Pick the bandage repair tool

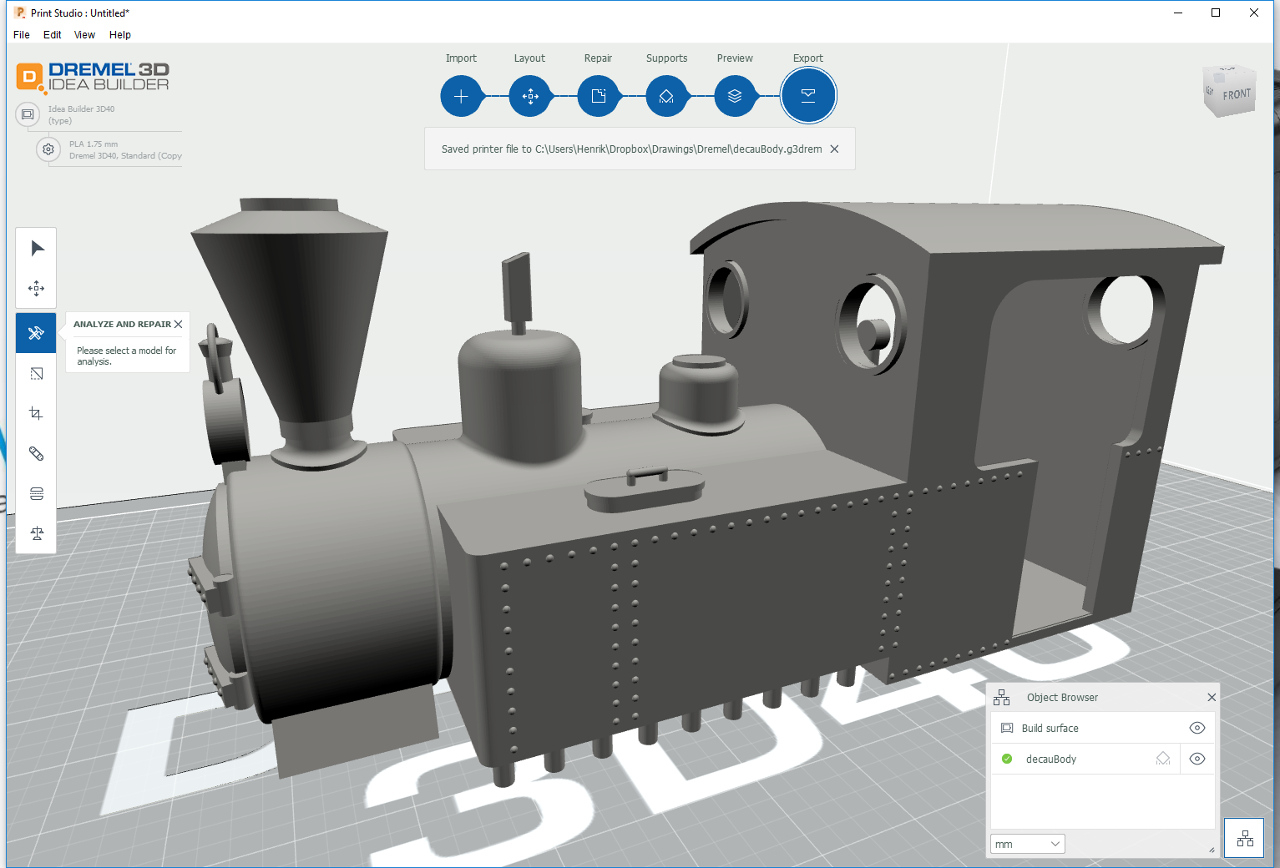click(x=37, y=454)
